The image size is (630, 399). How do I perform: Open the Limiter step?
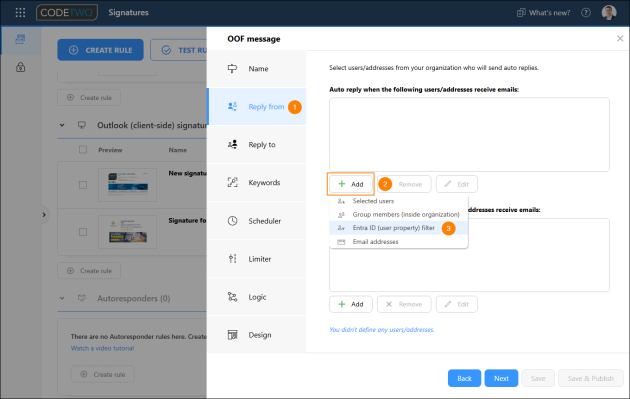click(257, 259)
